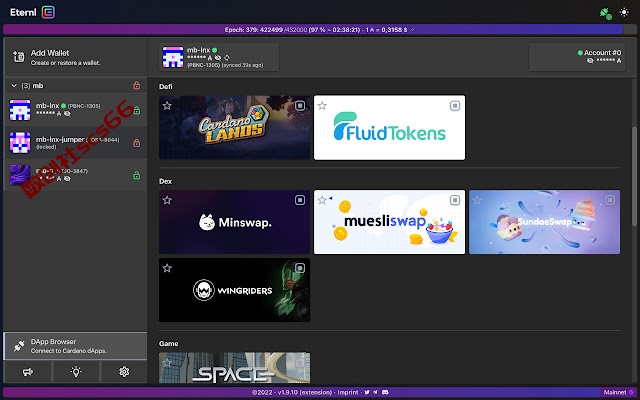Click the Game section heading
Viewport: 640px width, 400px height.
[x=169, y=344]
